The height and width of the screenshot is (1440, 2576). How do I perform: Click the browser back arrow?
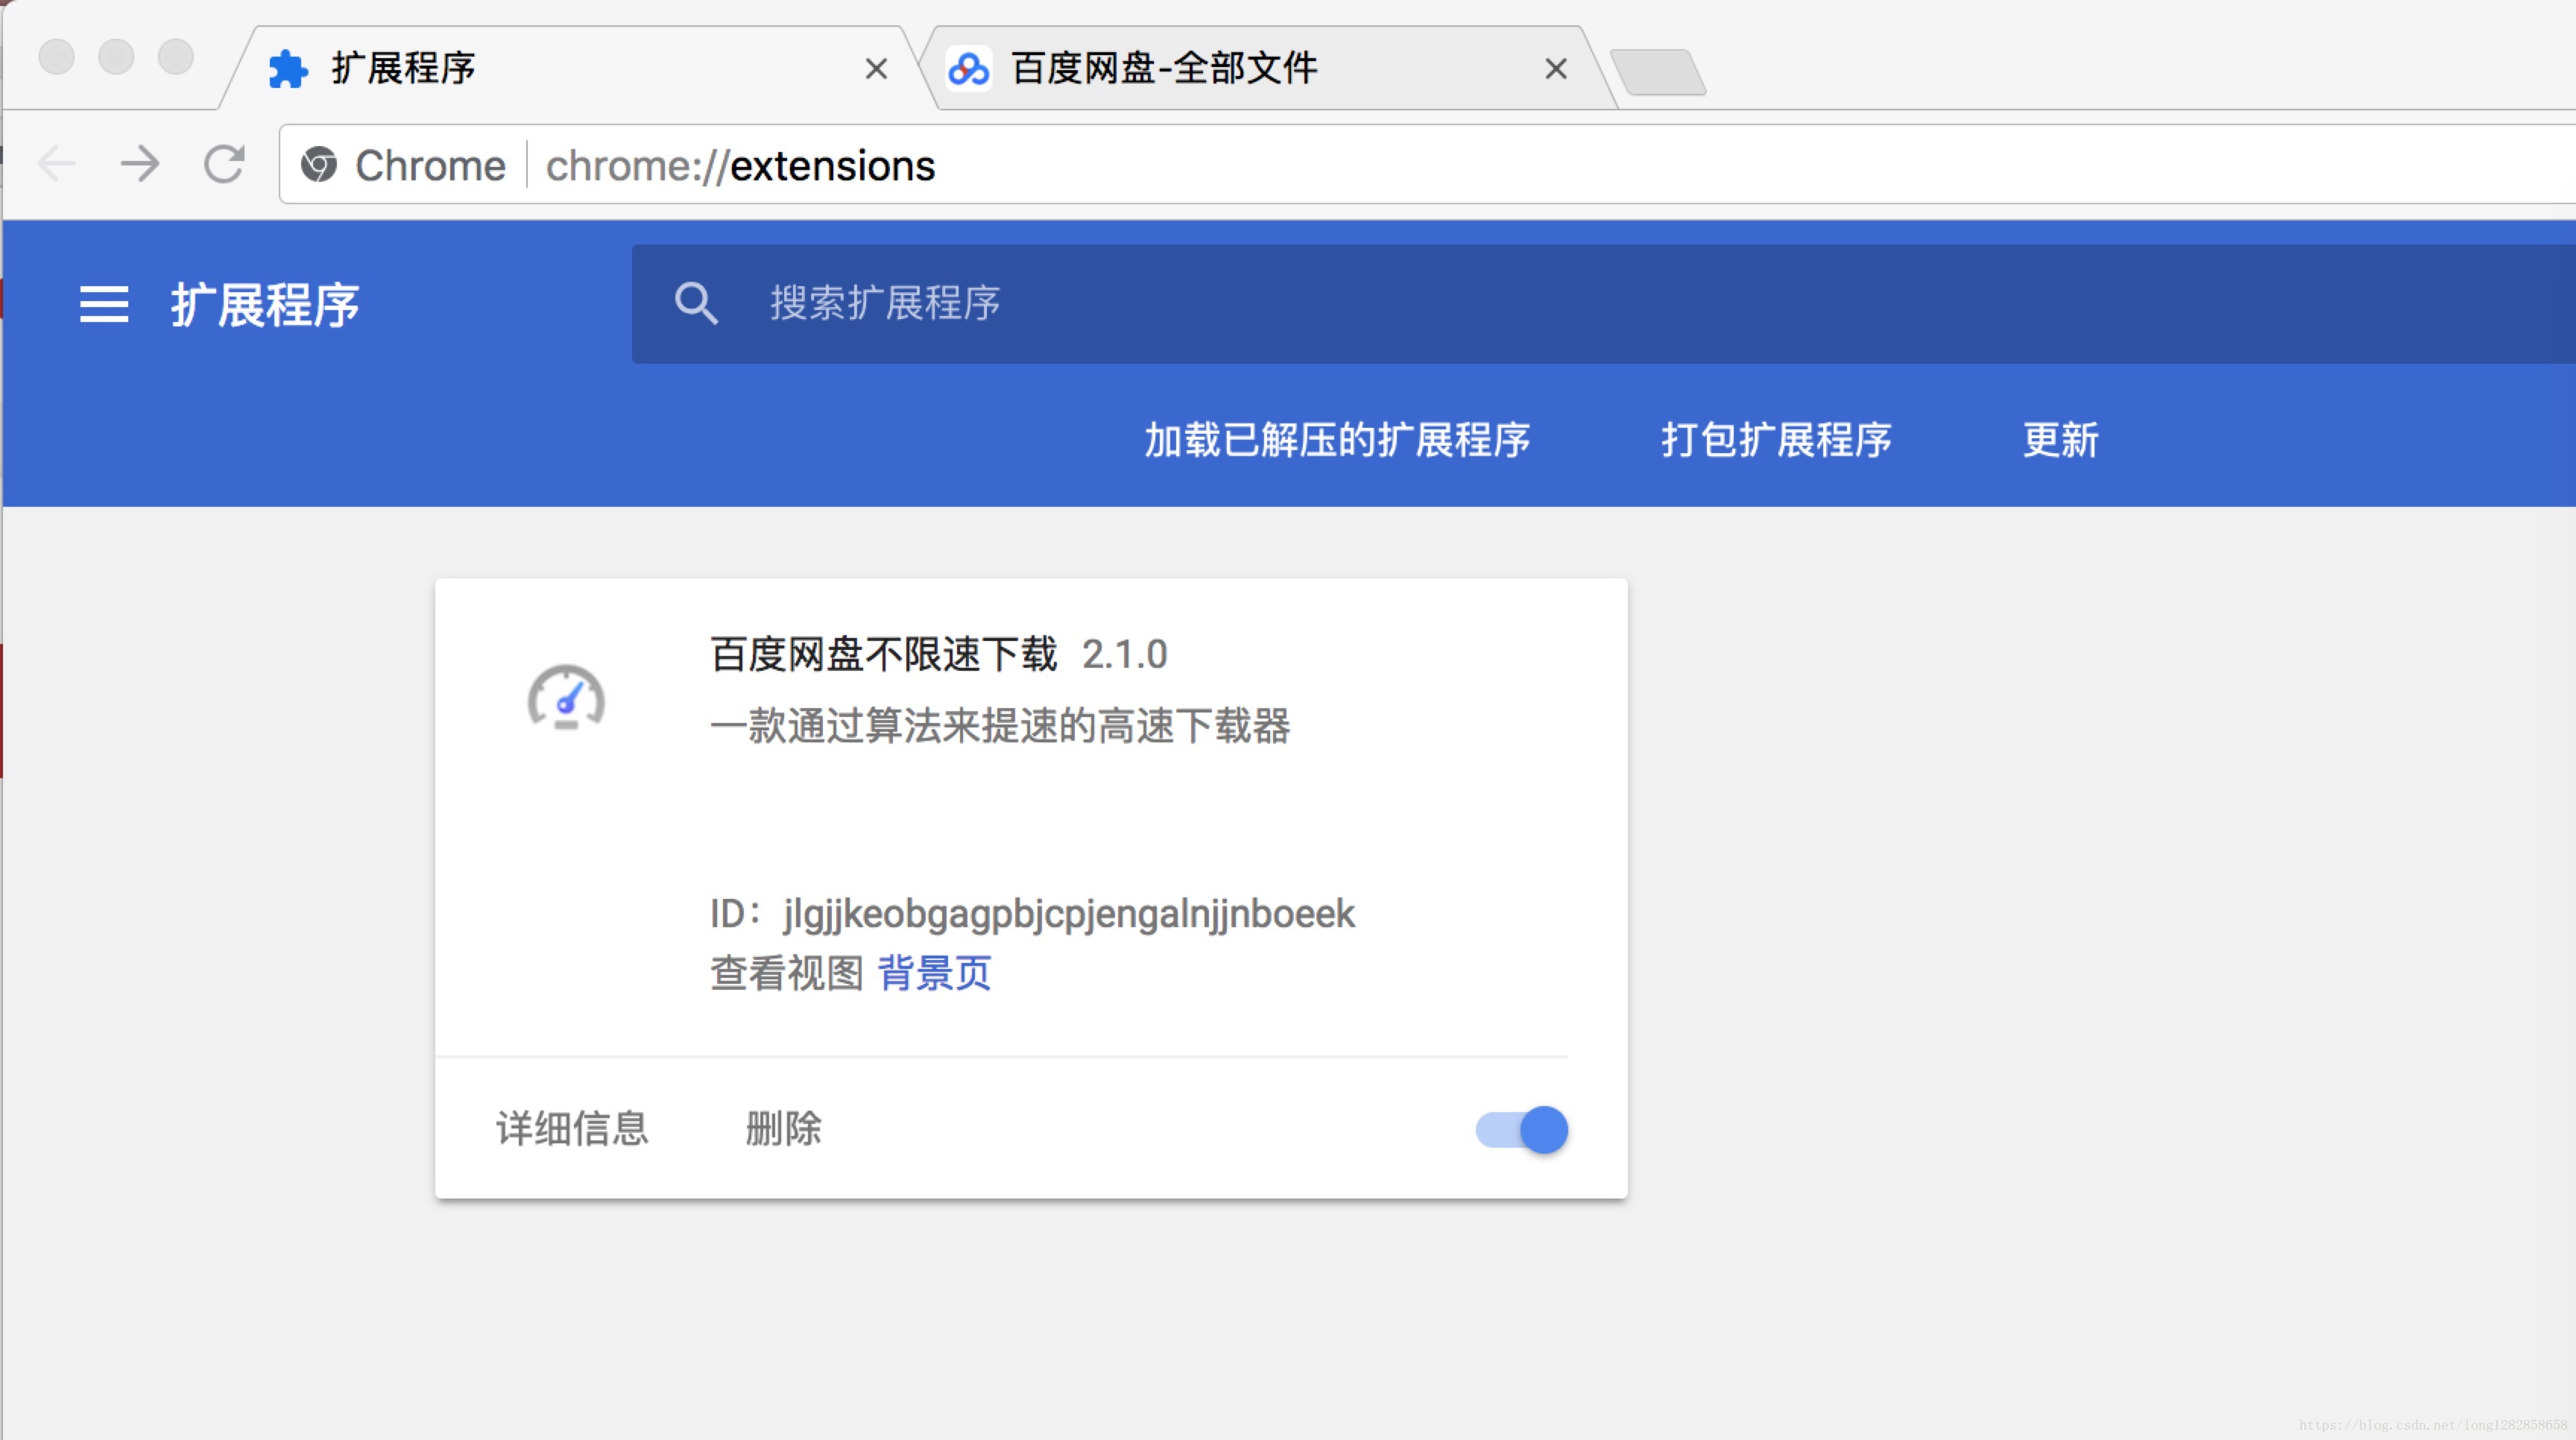tap(57, 165)
